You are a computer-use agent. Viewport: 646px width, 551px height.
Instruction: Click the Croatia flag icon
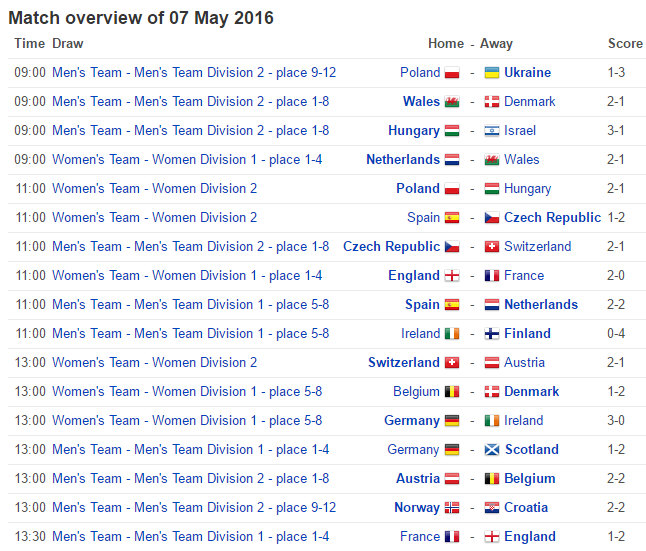click(x=492, y=508)
